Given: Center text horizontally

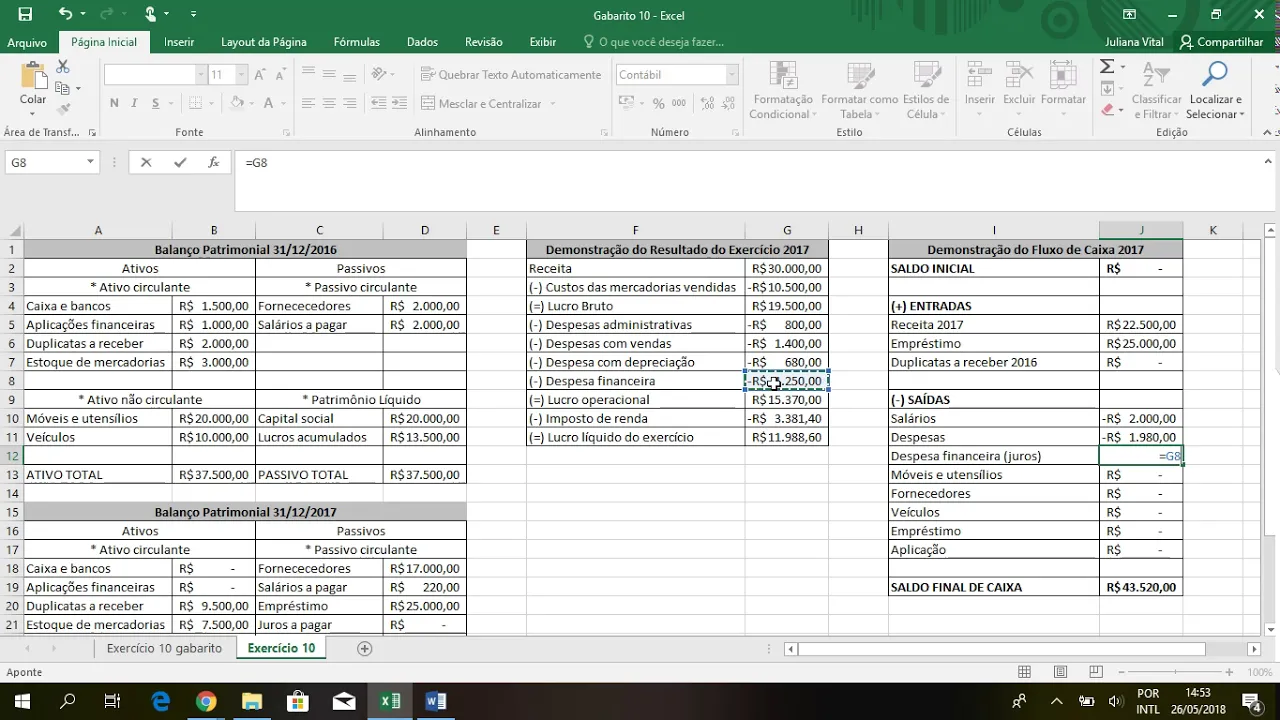Looking at the screenshot, I should coord(329,103).
